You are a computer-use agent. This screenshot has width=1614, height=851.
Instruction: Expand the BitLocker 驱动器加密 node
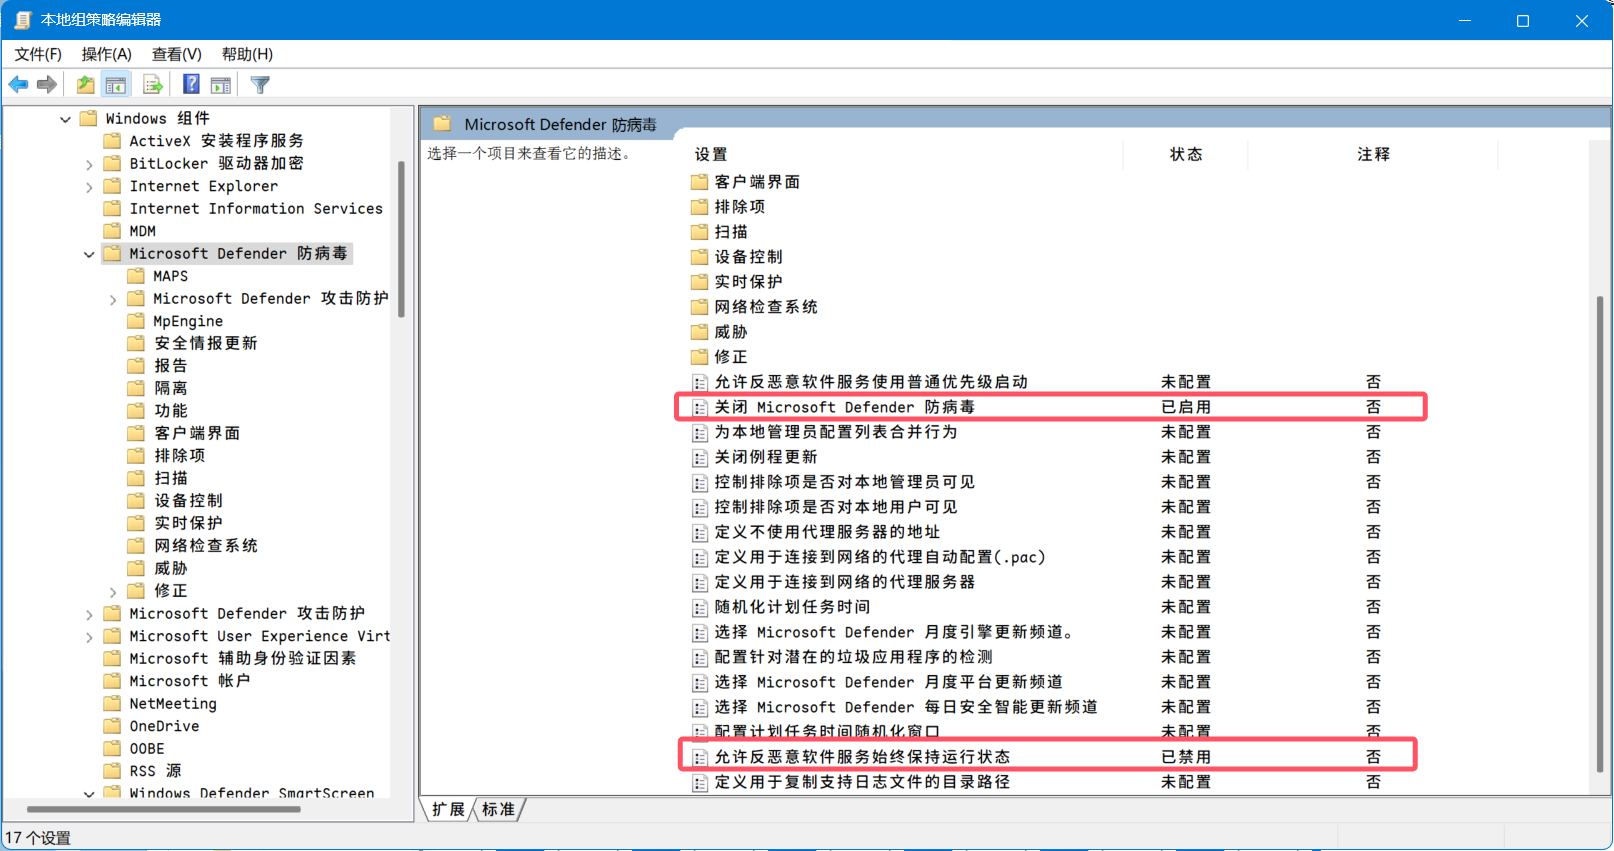(89, 164)
